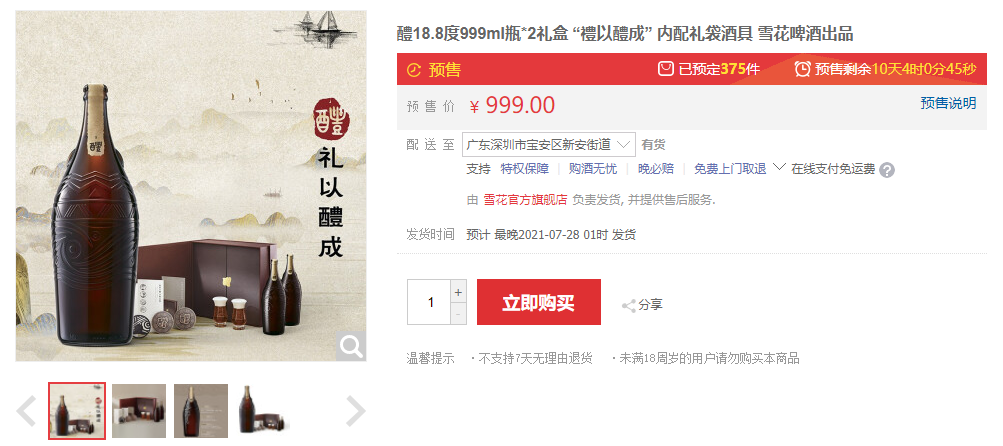
Task: Click the 已预定 shopping bag icon
Action: 666,68
